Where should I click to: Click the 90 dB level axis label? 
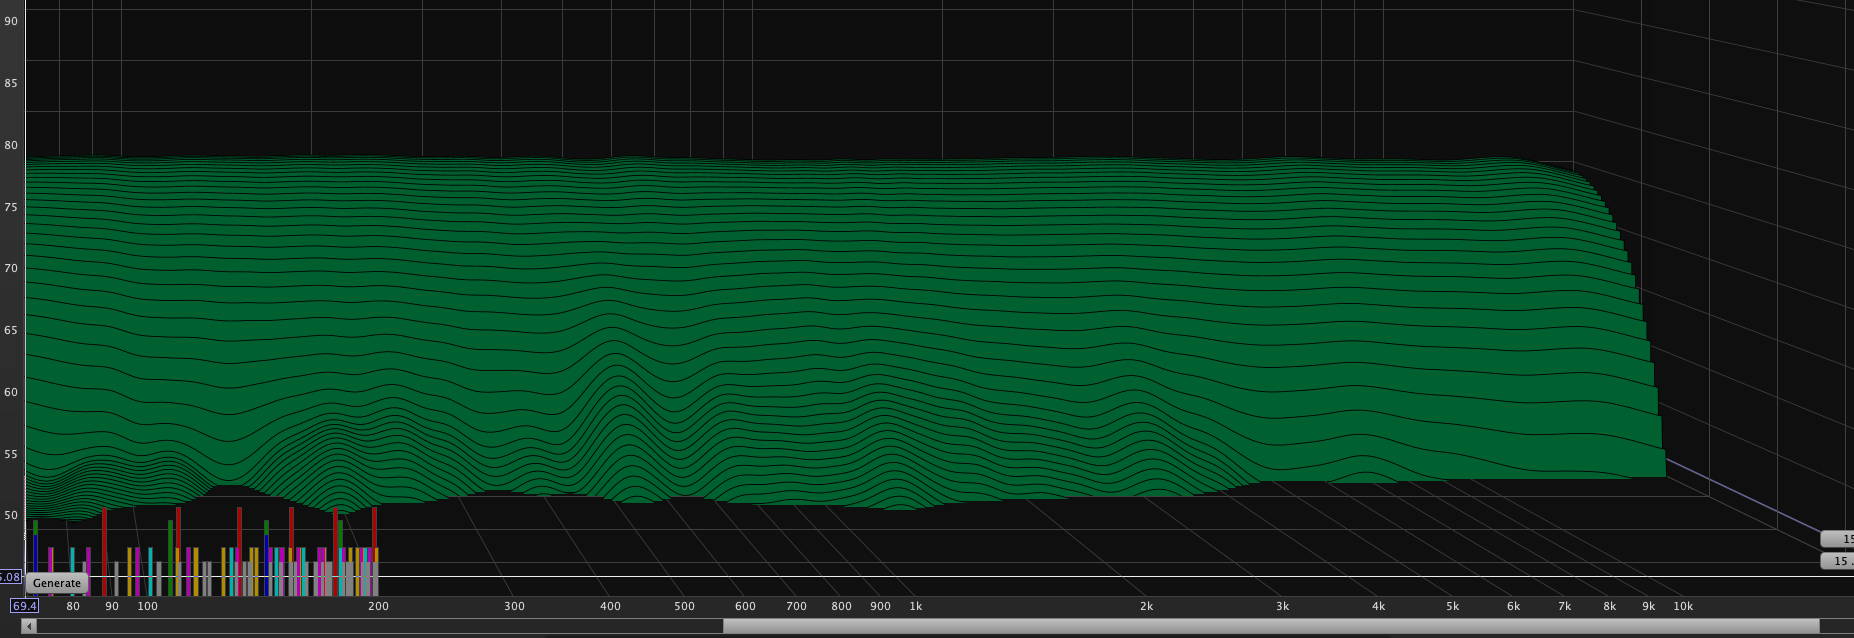click(x=11, y=21)
